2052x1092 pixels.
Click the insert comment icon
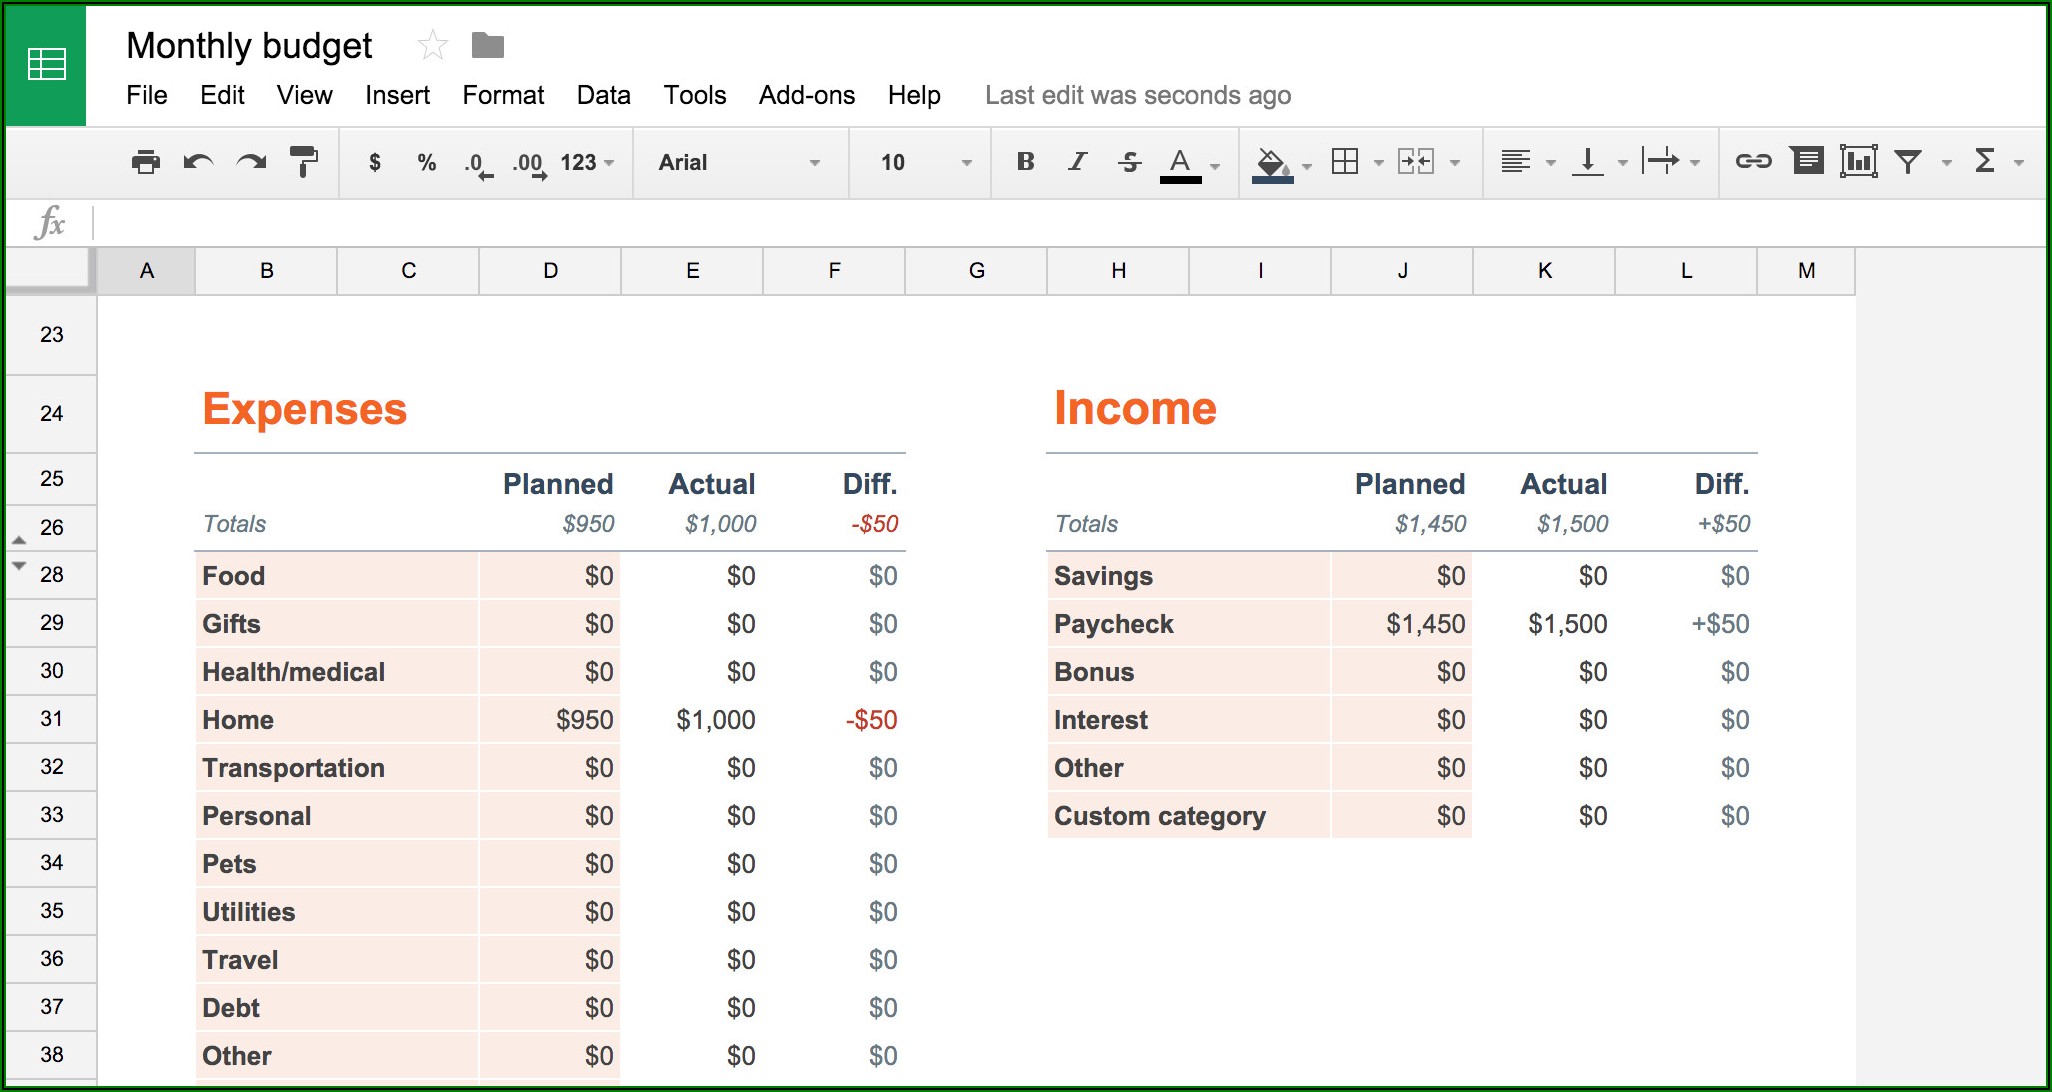(1807, 162)
